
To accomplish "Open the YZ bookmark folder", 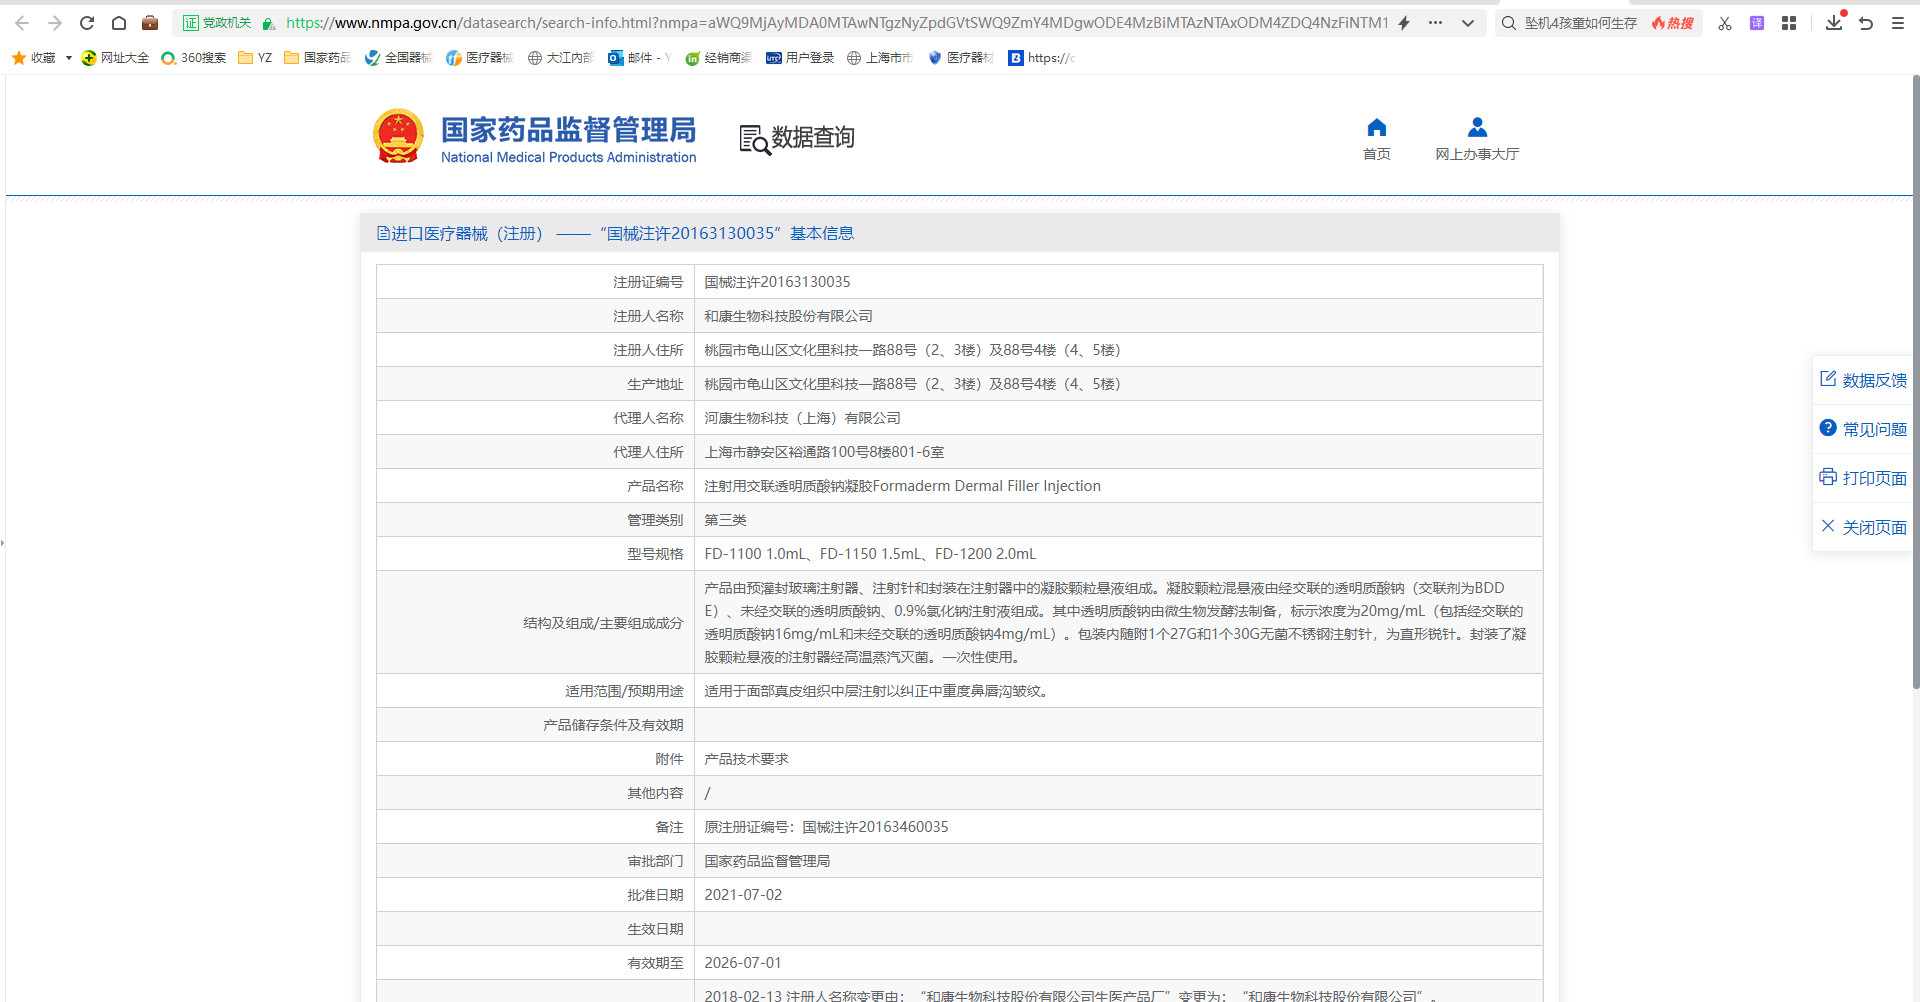I will (x=255, y=58).
